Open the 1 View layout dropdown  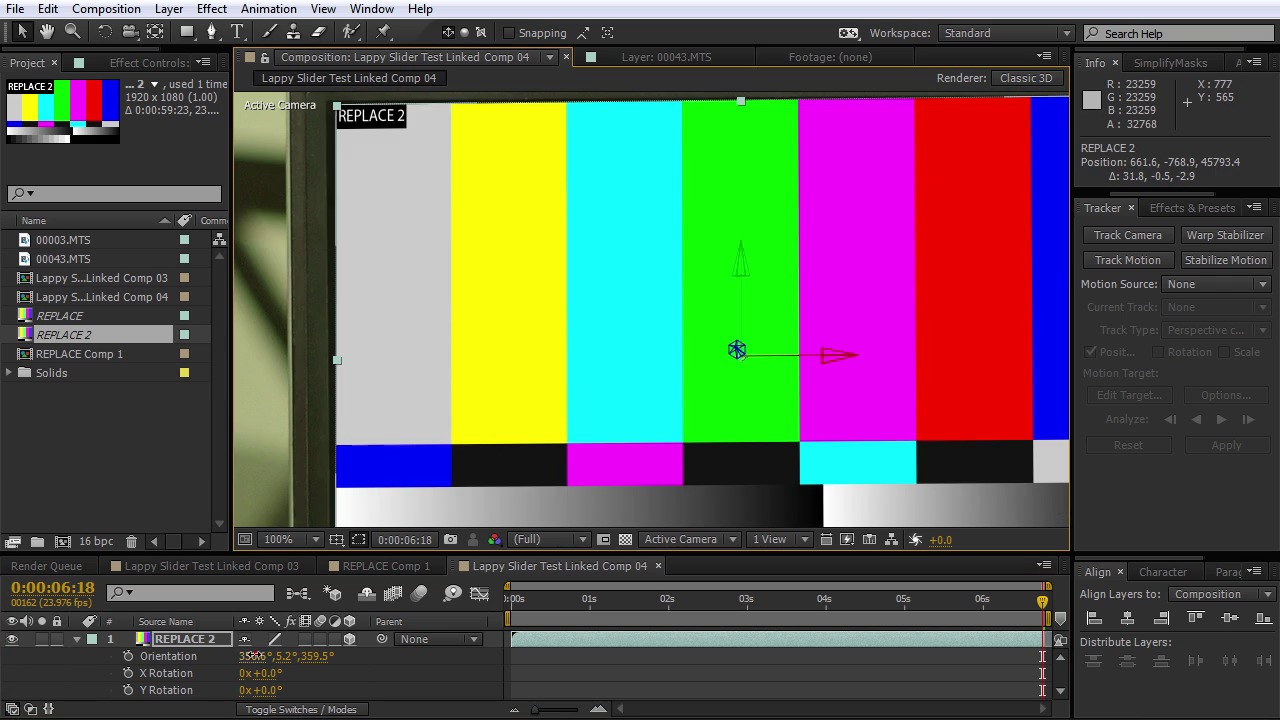coord(780,540)
